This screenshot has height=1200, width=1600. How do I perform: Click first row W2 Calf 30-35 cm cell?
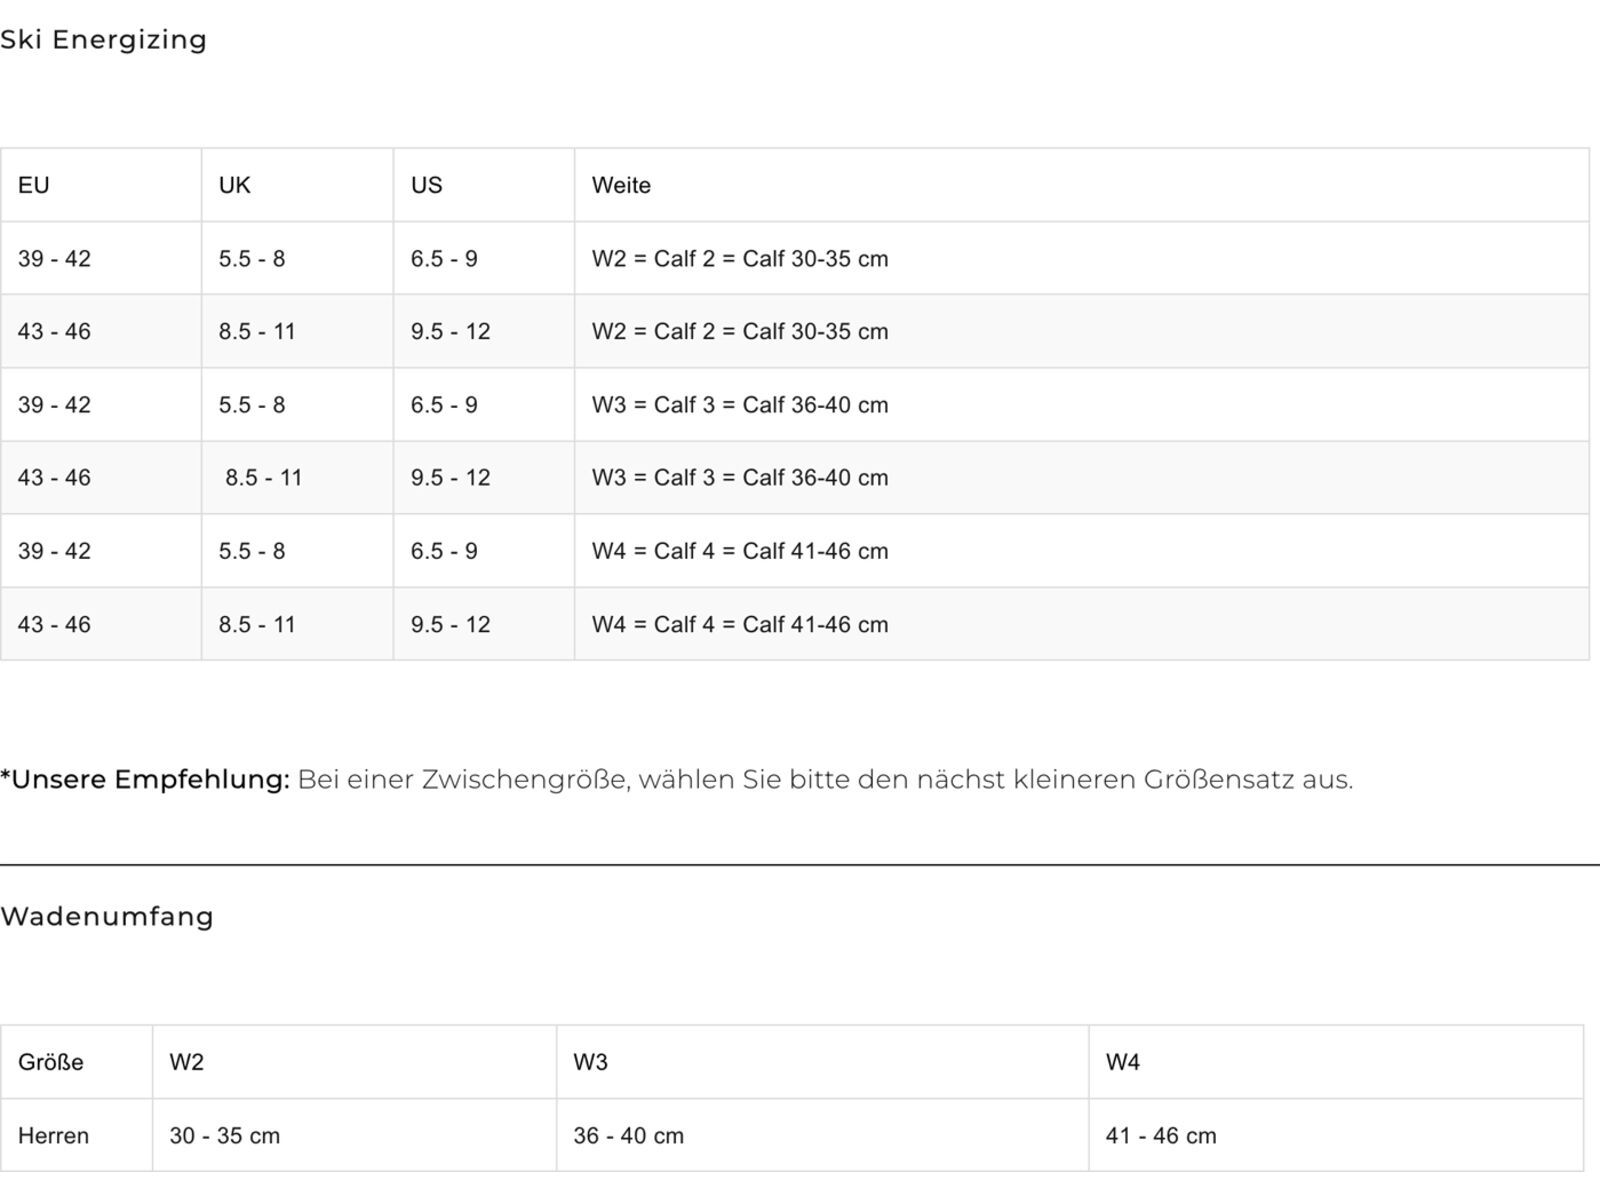coord(1082,258)
